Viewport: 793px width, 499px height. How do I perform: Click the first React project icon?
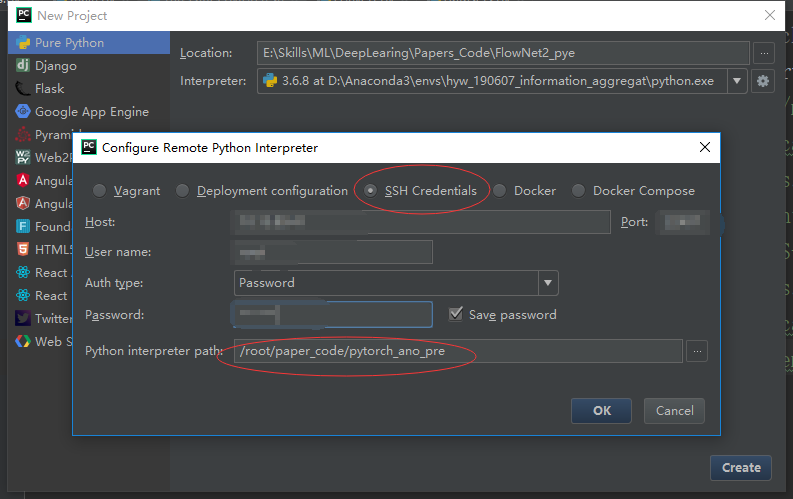pyautogui.click(x=23, y=273)
